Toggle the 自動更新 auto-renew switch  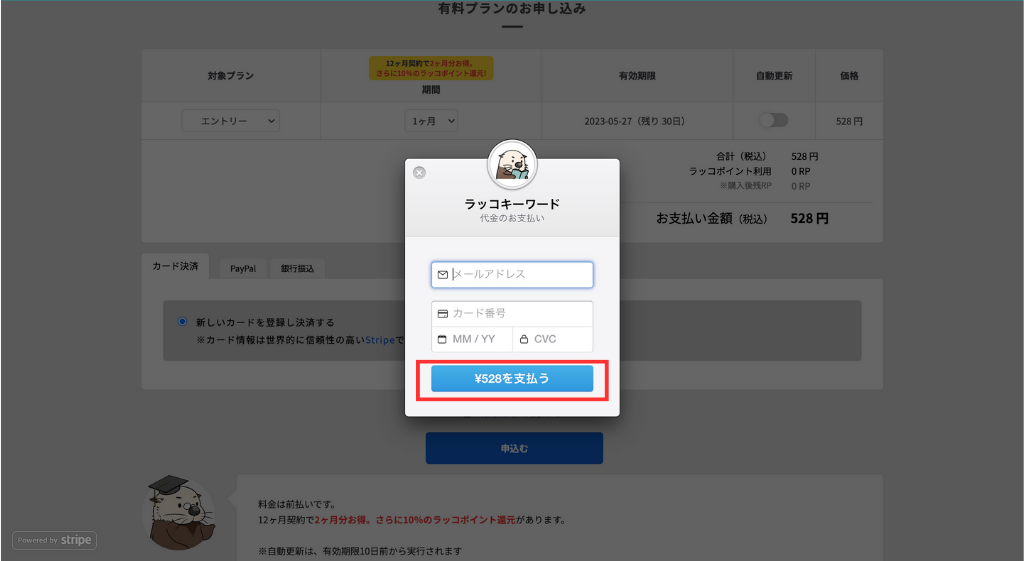774,120
